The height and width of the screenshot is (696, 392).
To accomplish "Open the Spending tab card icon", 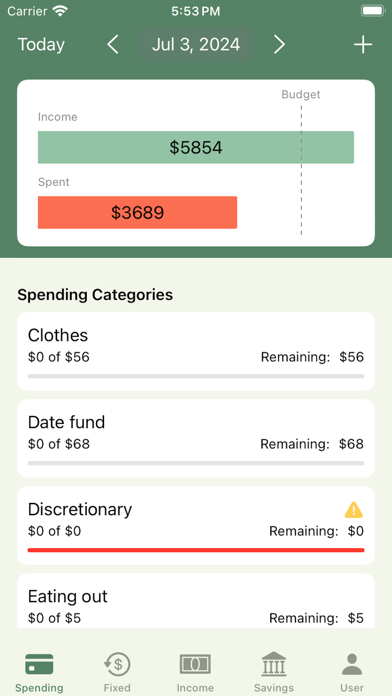I will click(x=39, y=664).
